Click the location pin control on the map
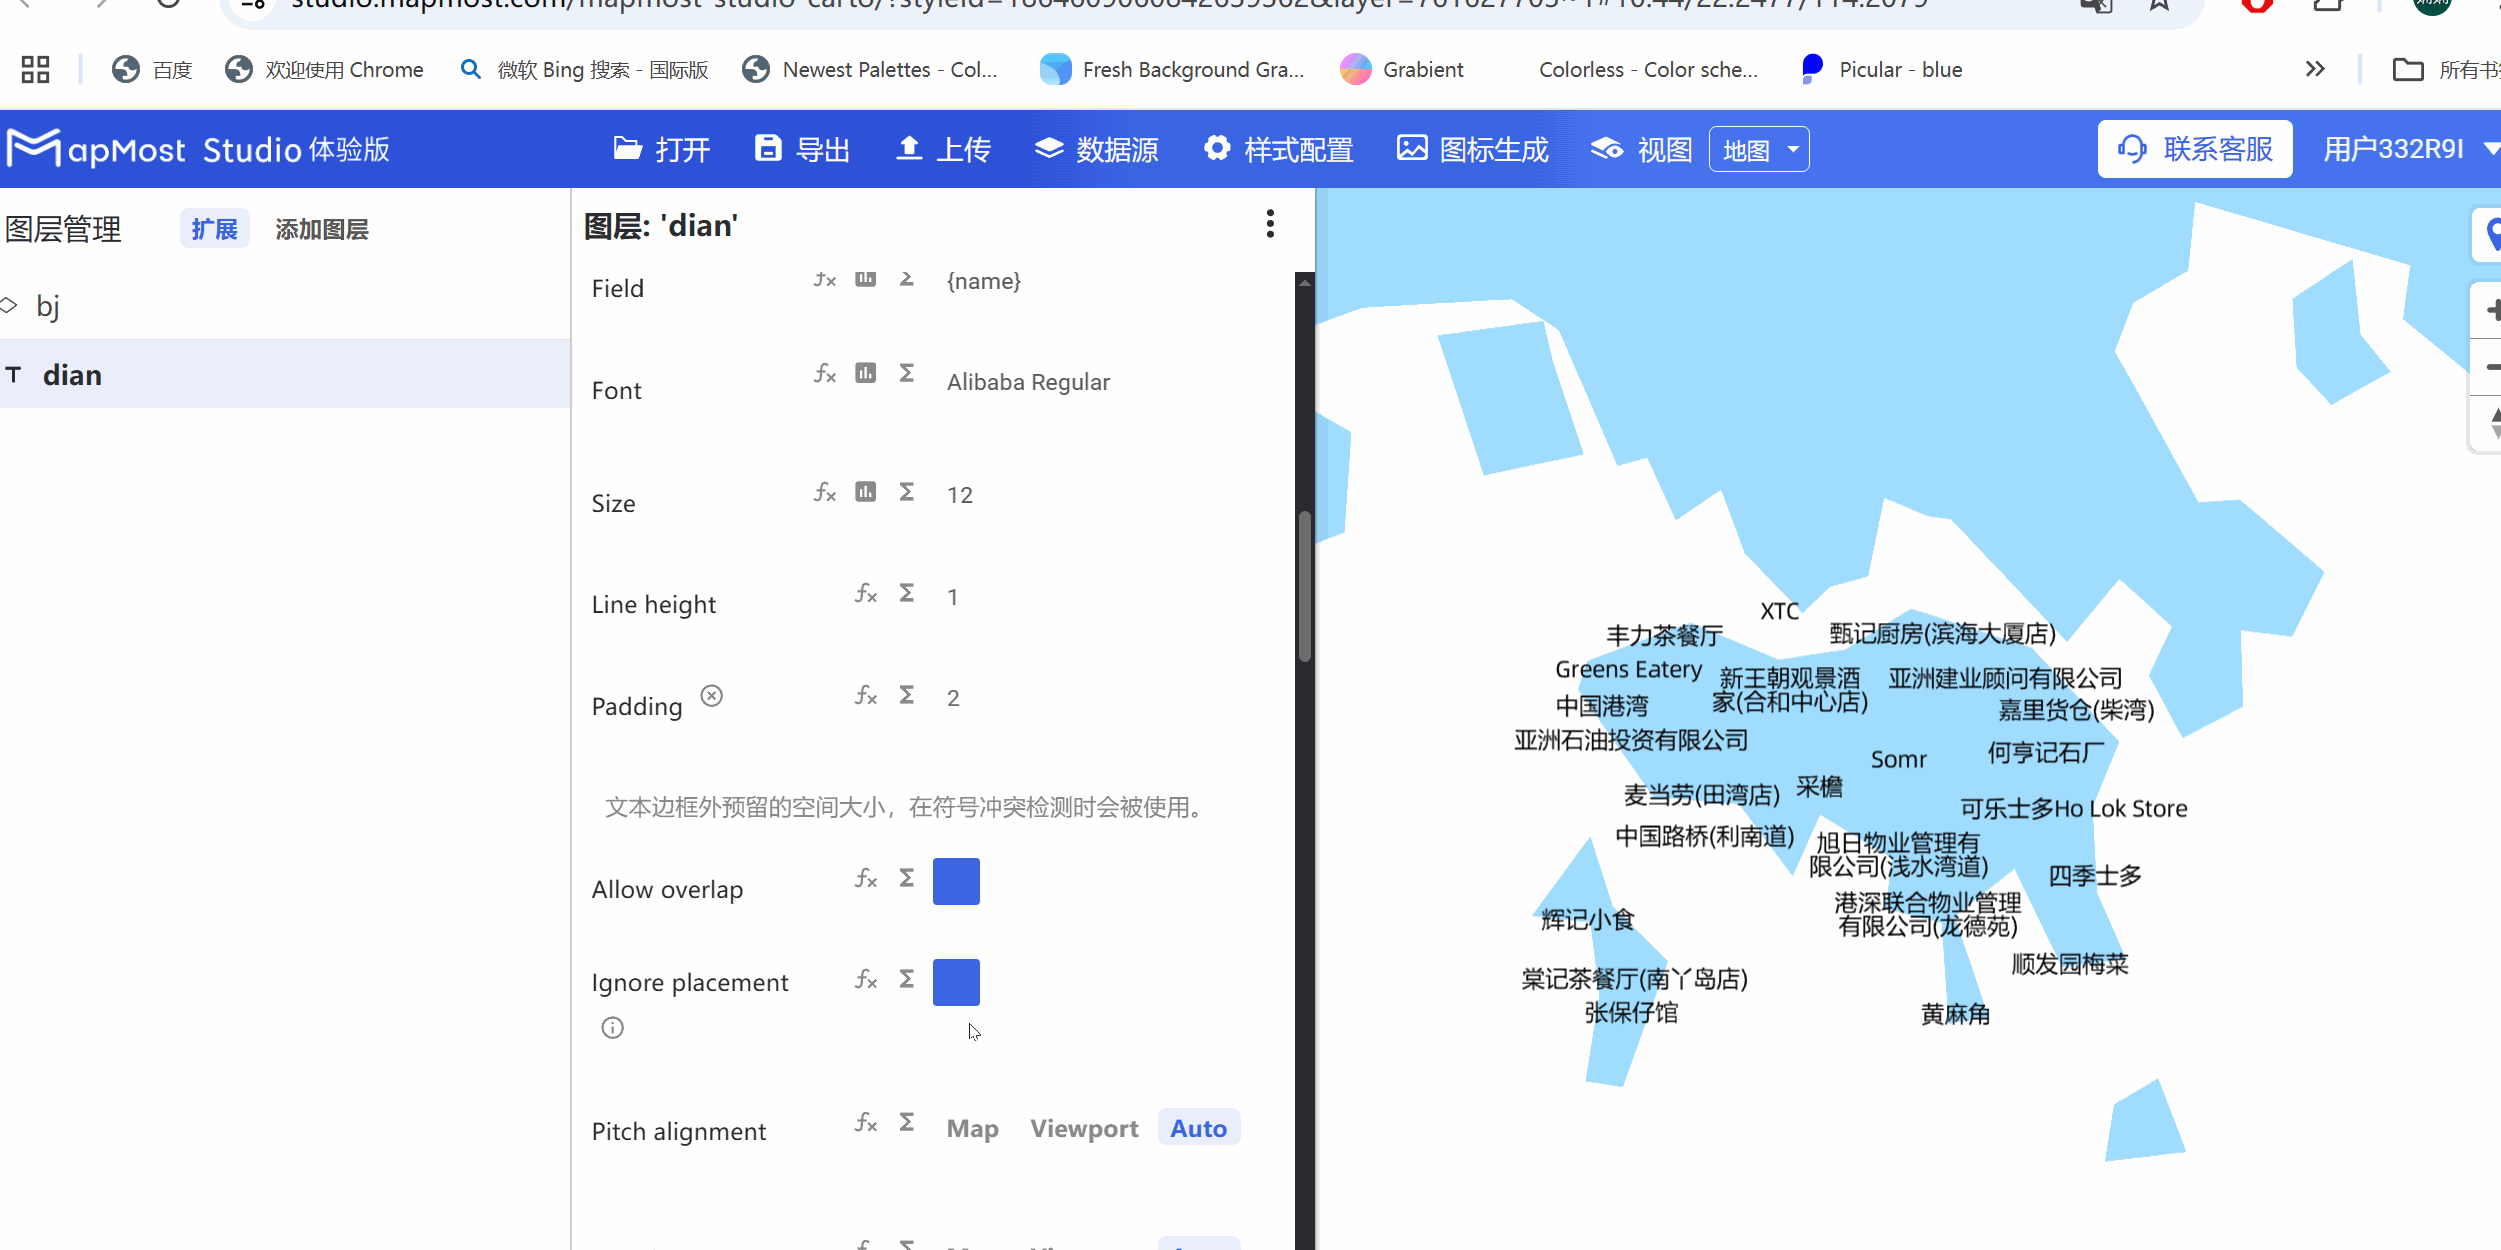Image resolution: width=2501 pixels, height=1250 pixels. [x=2492, y=235]
